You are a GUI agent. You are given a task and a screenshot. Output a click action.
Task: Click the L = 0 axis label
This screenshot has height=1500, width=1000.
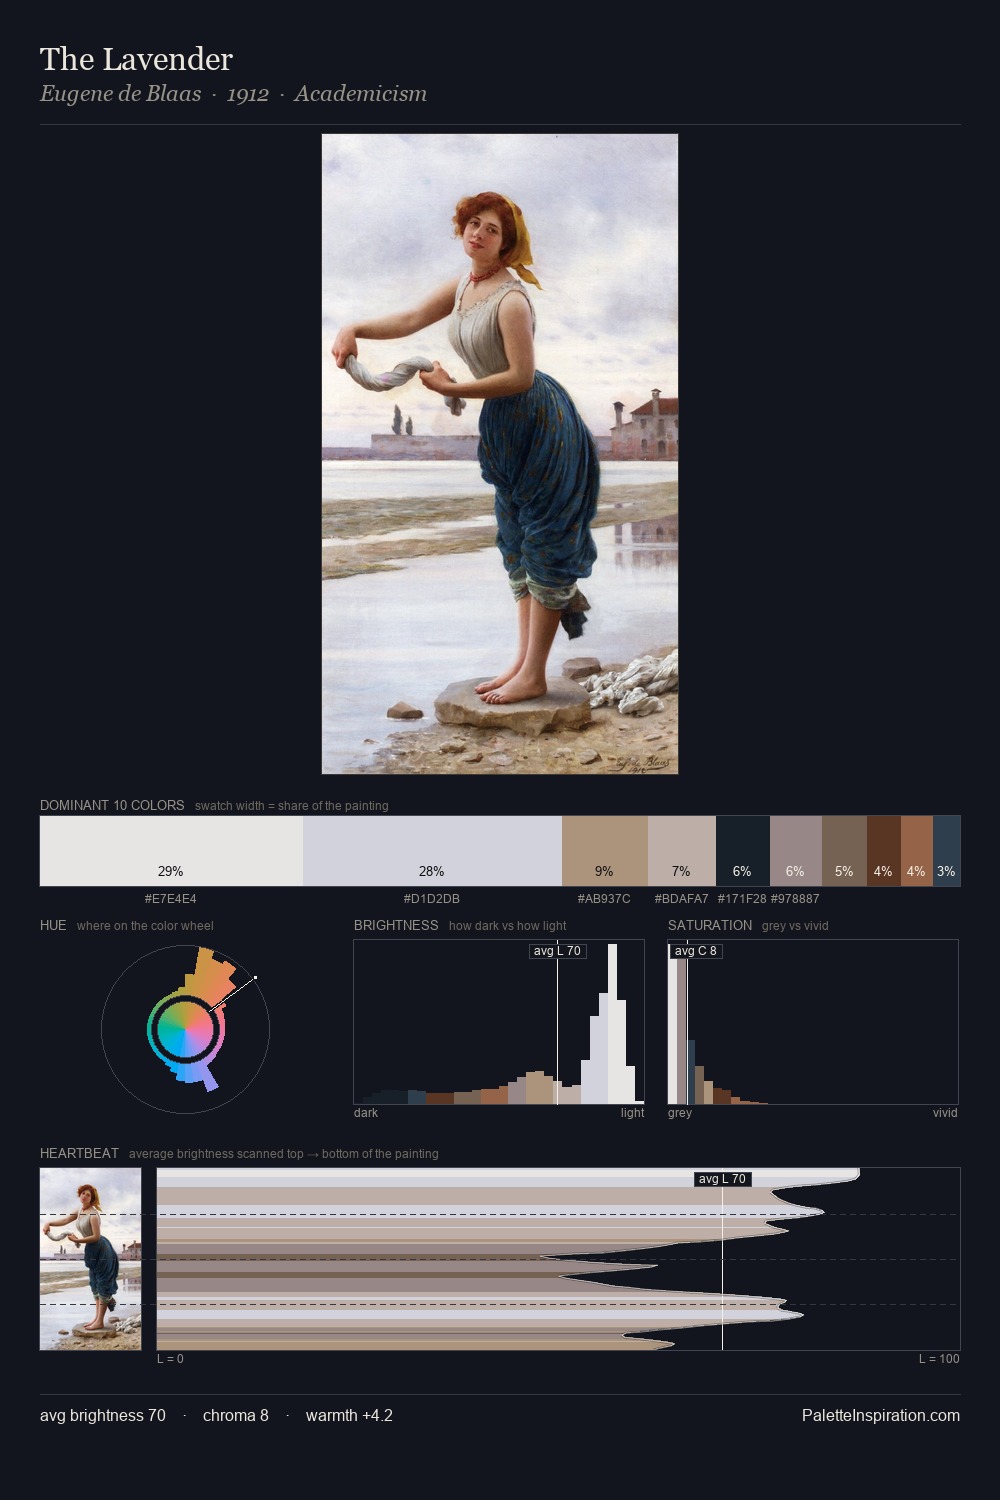(x=170, y=1359)
